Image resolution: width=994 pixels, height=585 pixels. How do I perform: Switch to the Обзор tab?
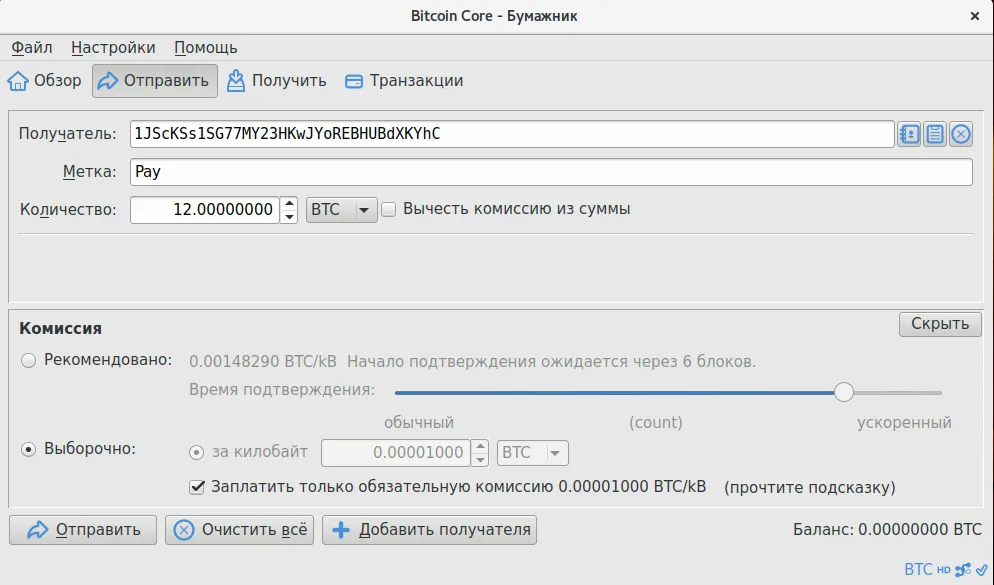pos(44,80)
